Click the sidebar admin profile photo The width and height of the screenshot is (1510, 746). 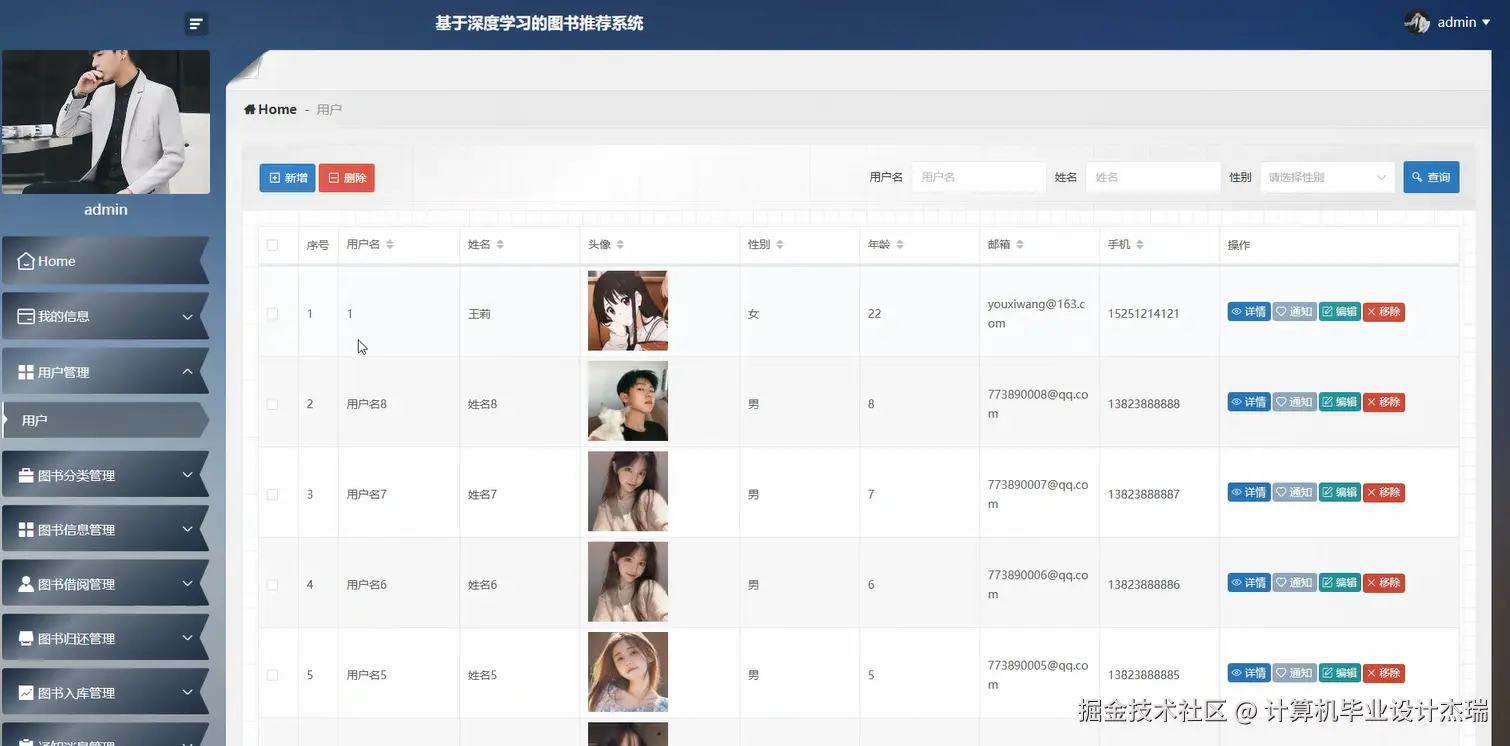point(106,122)
